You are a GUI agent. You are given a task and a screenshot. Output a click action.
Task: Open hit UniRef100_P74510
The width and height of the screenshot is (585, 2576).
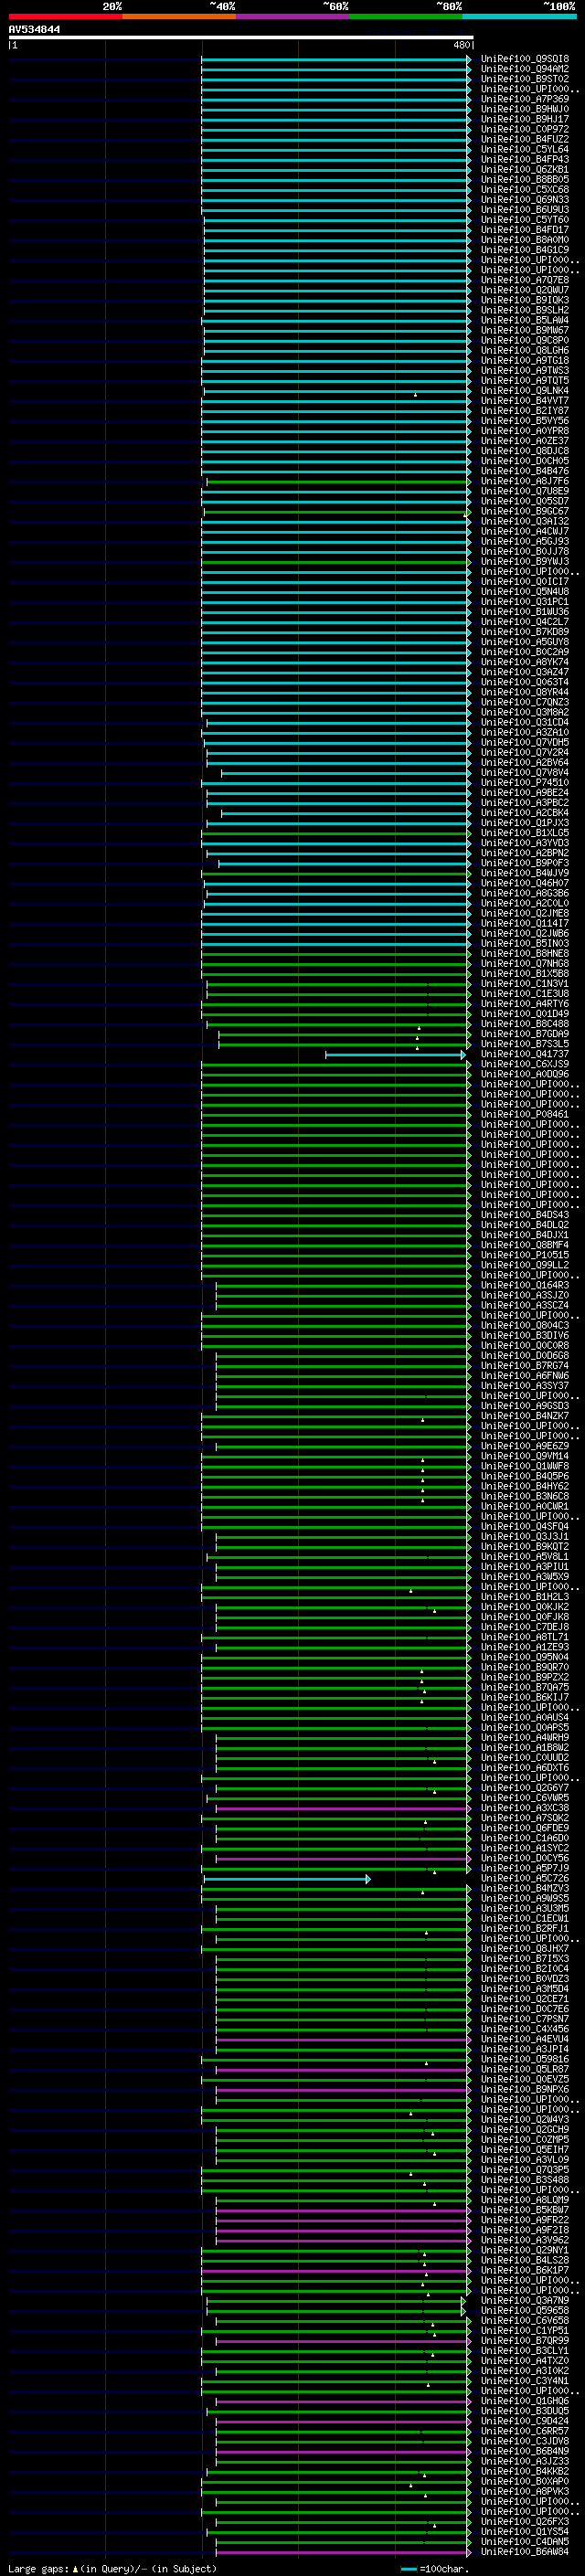click(525, 783)
